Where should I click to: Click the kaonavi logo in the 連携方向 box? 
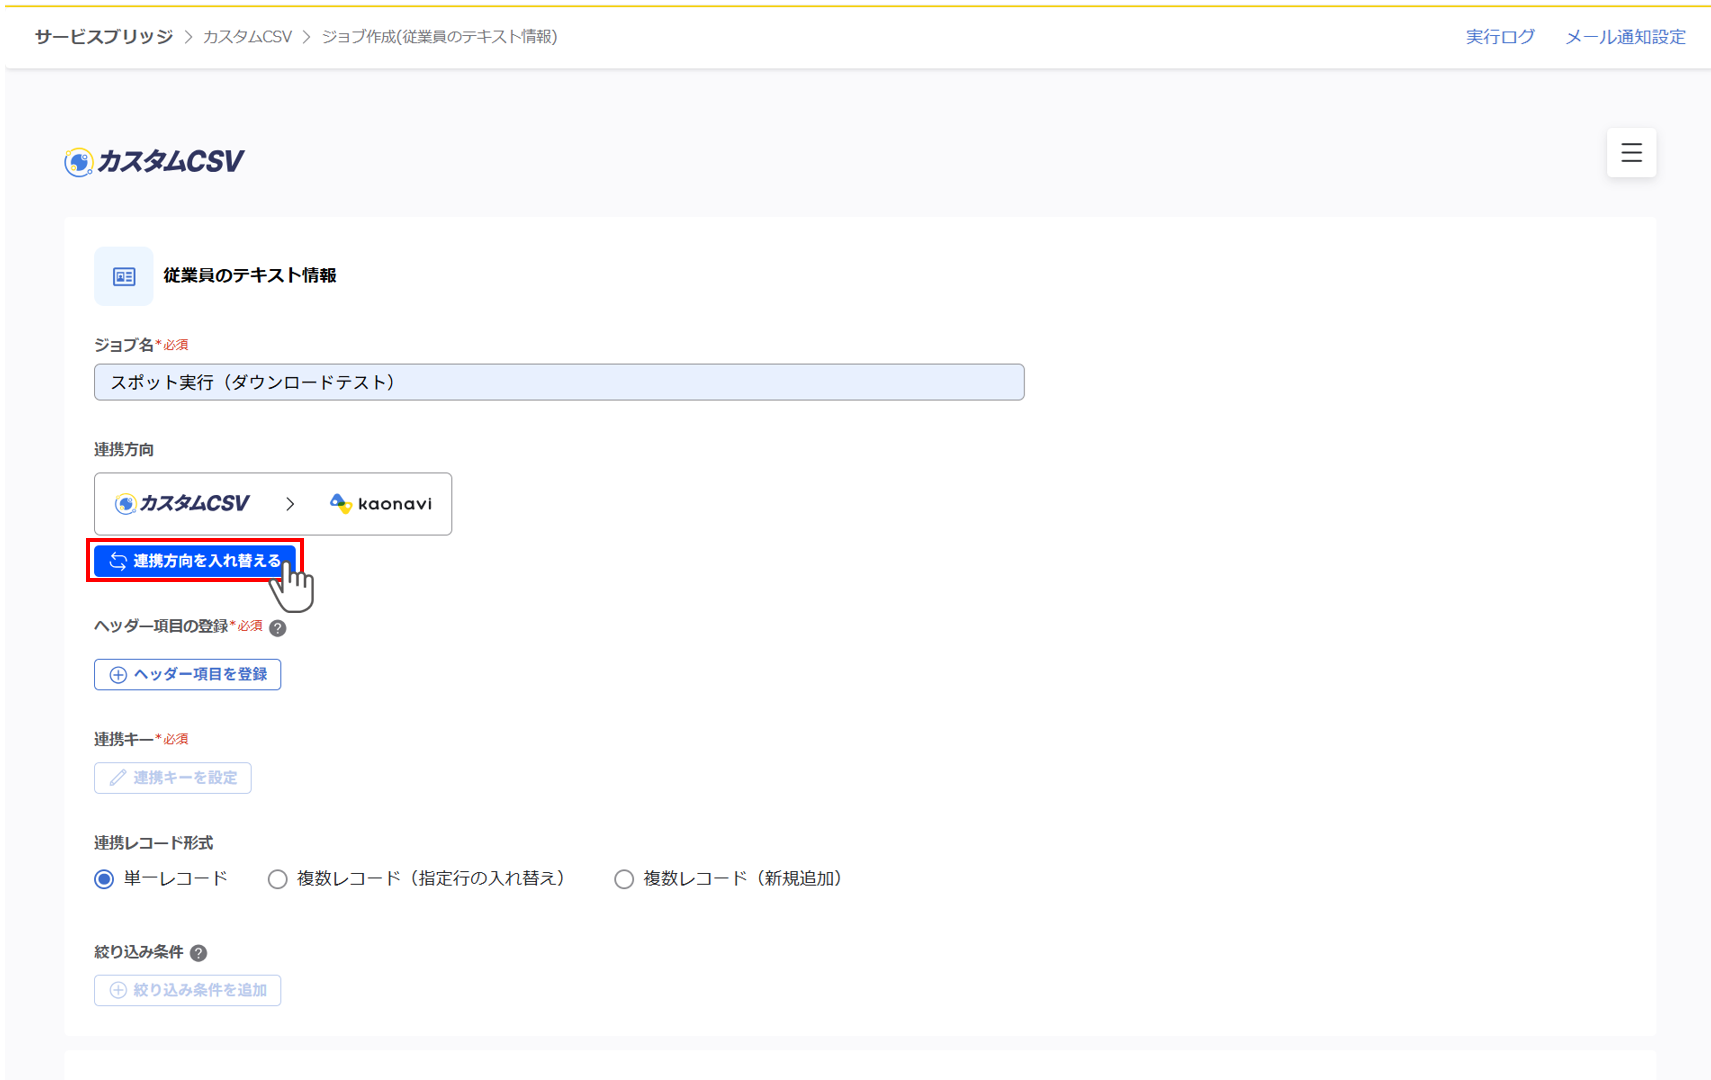tap(379, 503)
